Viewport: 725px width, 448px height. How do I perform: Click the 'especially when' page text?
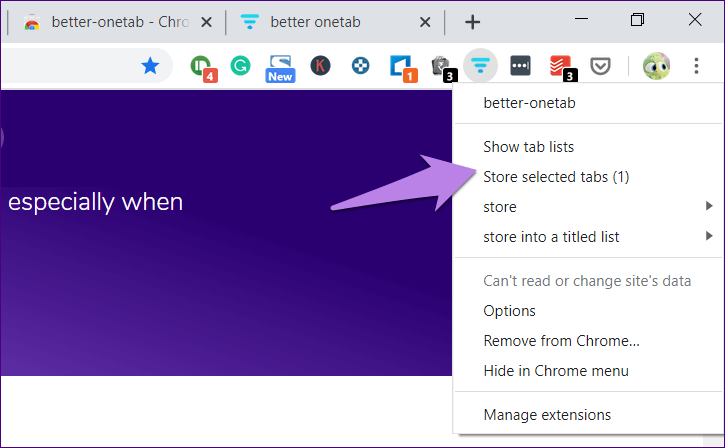click(96, 203)
